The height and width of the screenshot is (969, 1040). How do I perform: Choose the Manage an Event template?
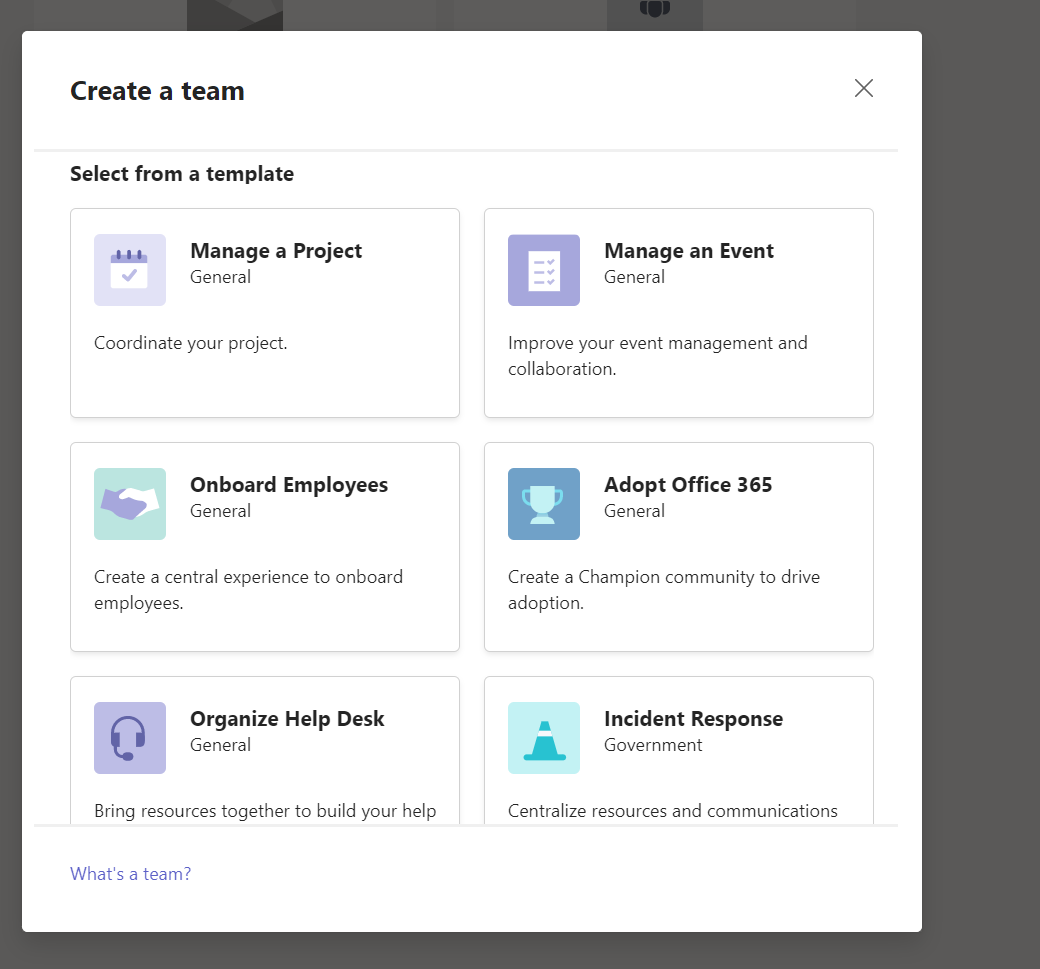click(x=678, y=312)
